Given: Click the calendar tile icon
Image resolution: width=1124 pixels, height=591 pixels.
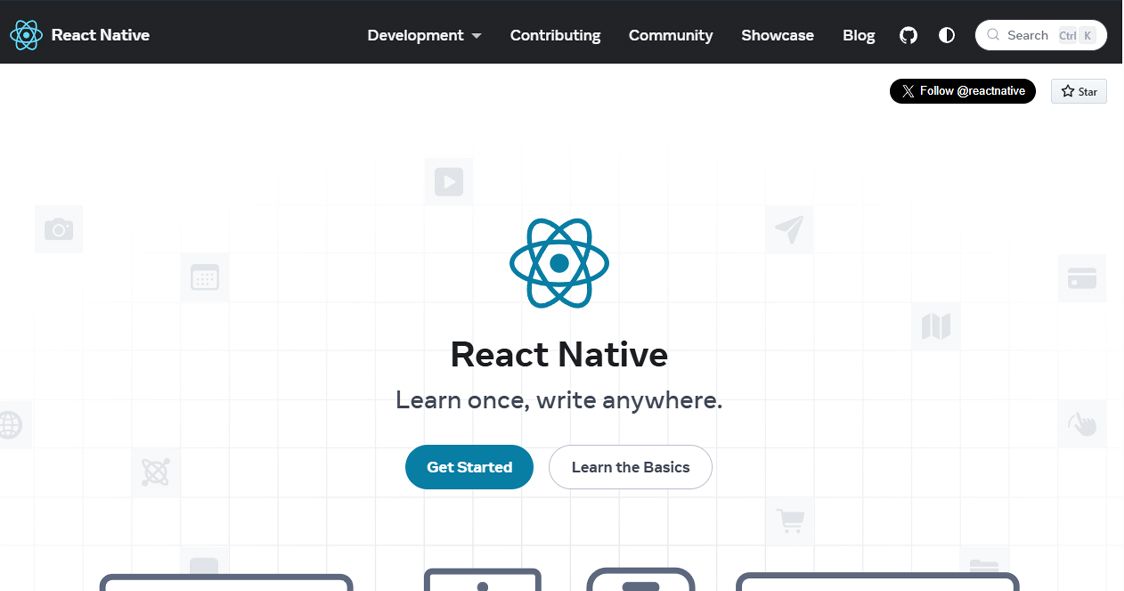Looking at the screenshot, I should [x=204, y=277].
